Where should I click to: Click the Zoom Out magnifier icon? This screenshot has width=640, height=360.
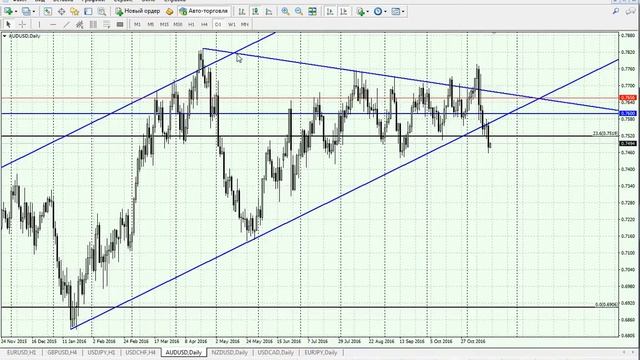click(x=299, y=11)
